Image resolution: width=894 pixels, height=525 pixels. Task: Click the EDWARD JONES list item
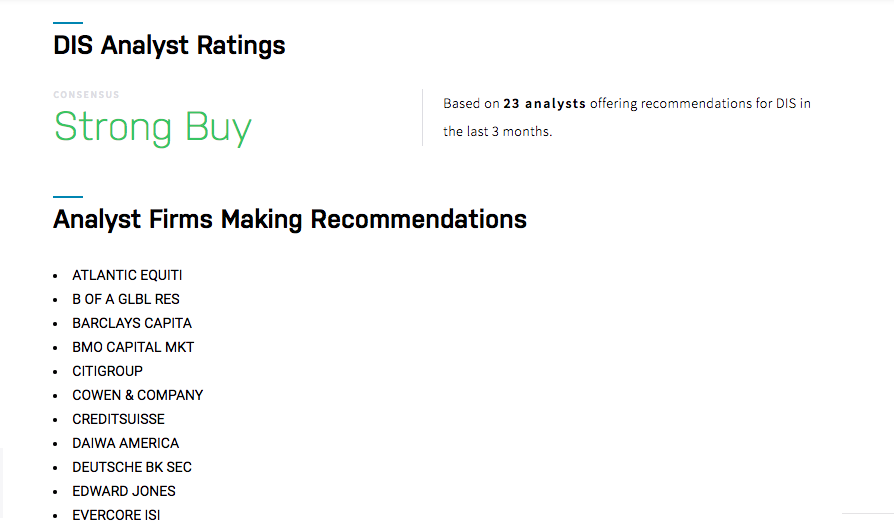pos(124,491)
